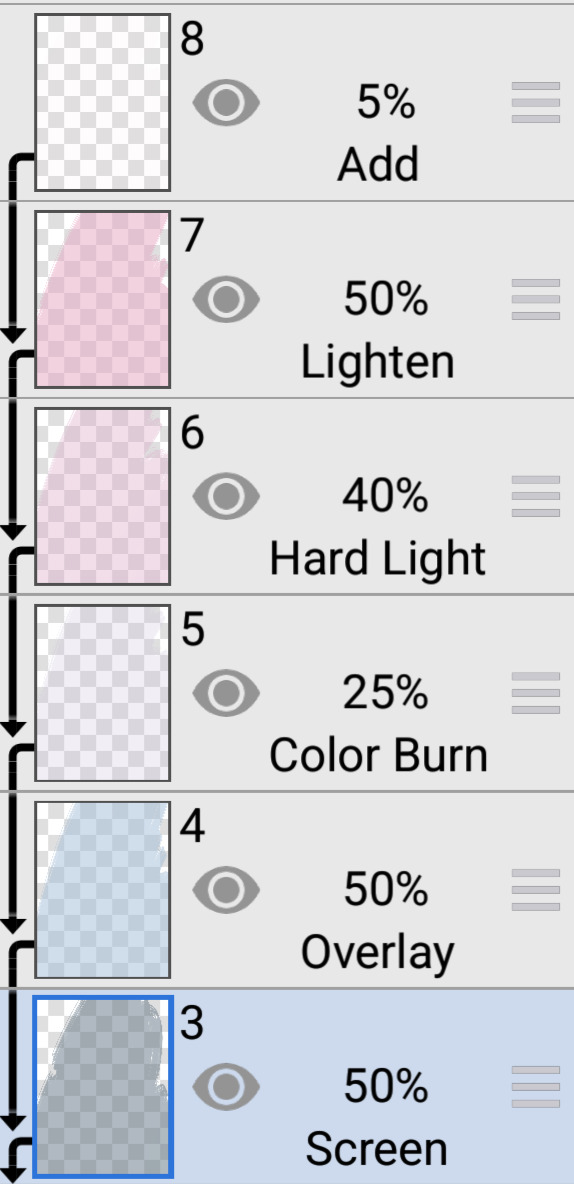
Task: Open the Hard Light blend mode label
Action: point(378,559)
